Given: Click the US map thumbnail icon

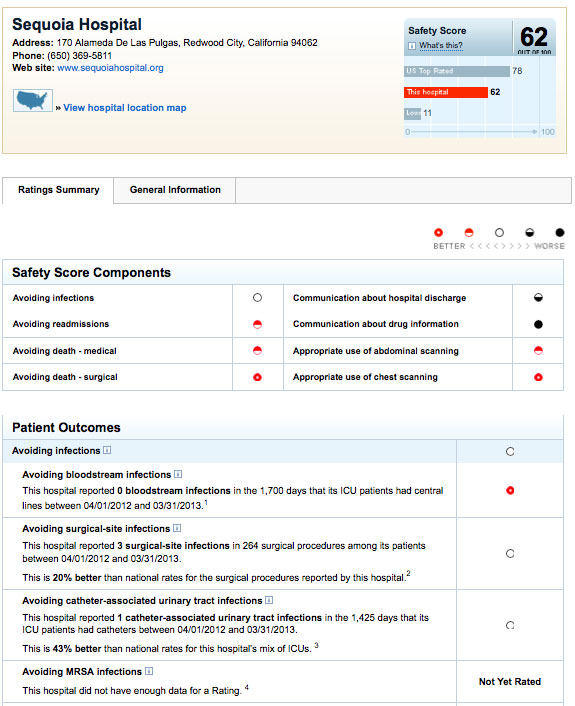Looking at the screenshot, I should (32, 100).
